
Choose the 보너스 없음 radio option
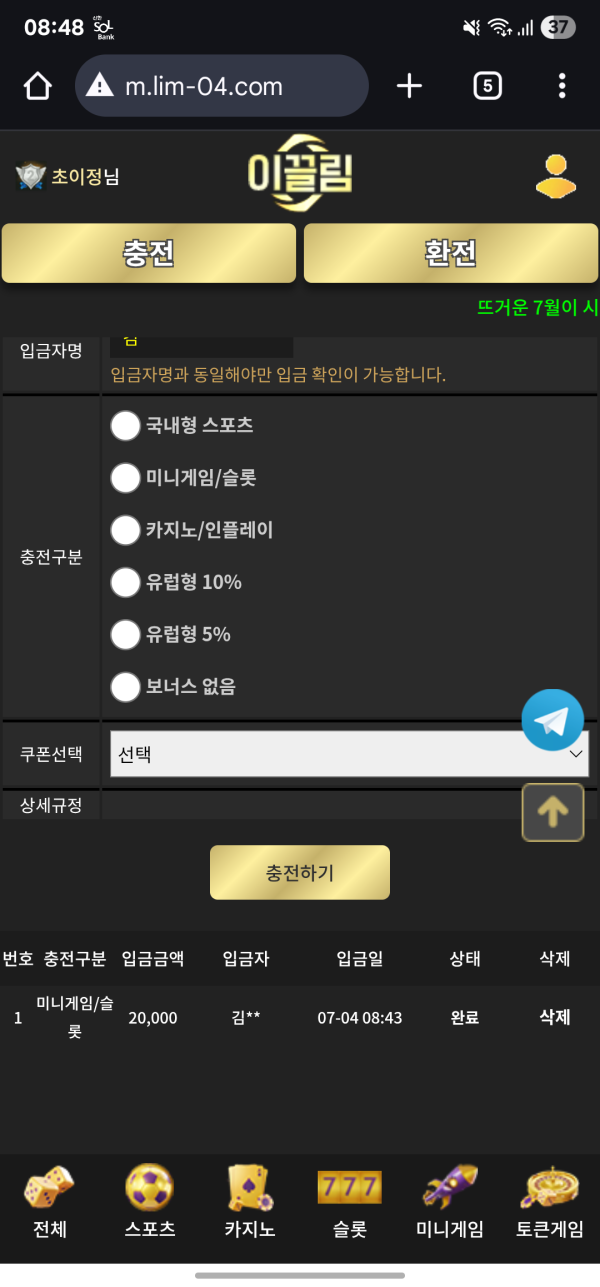point(125,687)
